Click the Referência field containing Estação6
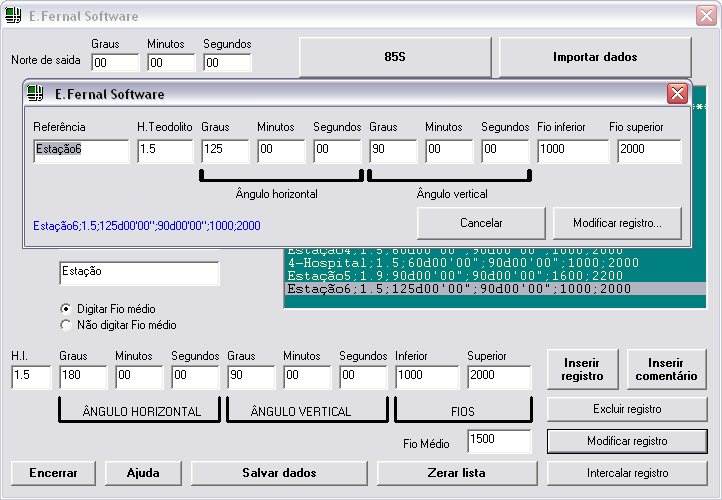722x500 pixels. tap(80, 151)
